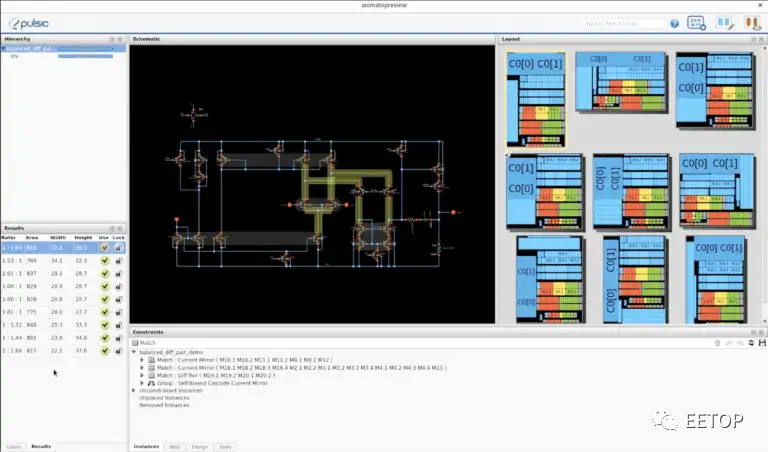Toggle Use checkbox on the height 37.0 row
Image resolution: width=768 pixels, height=452 pixels.
click(x=104, y=351)
